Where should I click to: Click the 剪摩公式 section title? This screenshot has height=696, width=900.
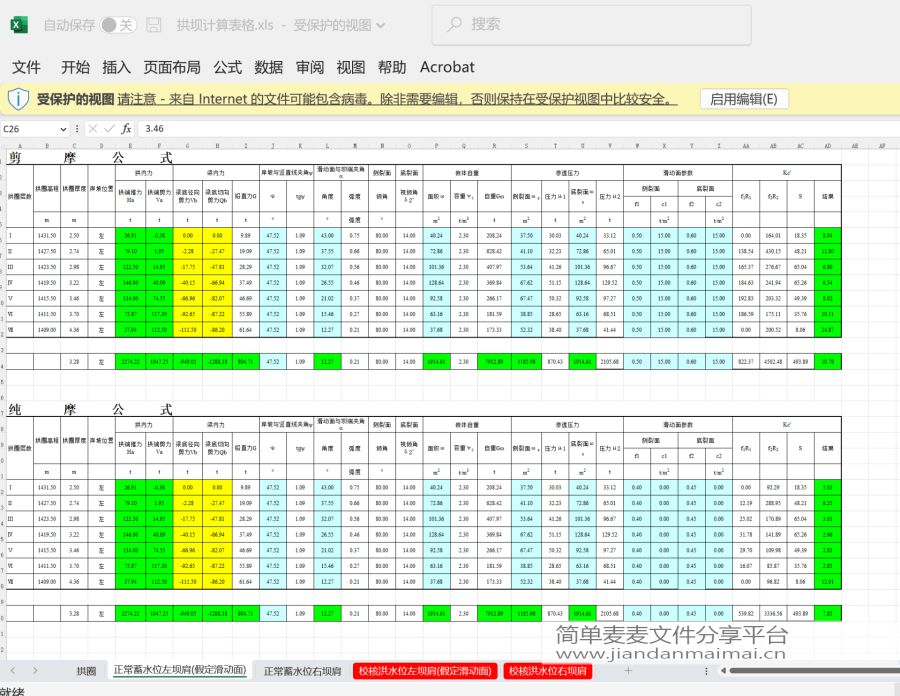pos(90,157)
